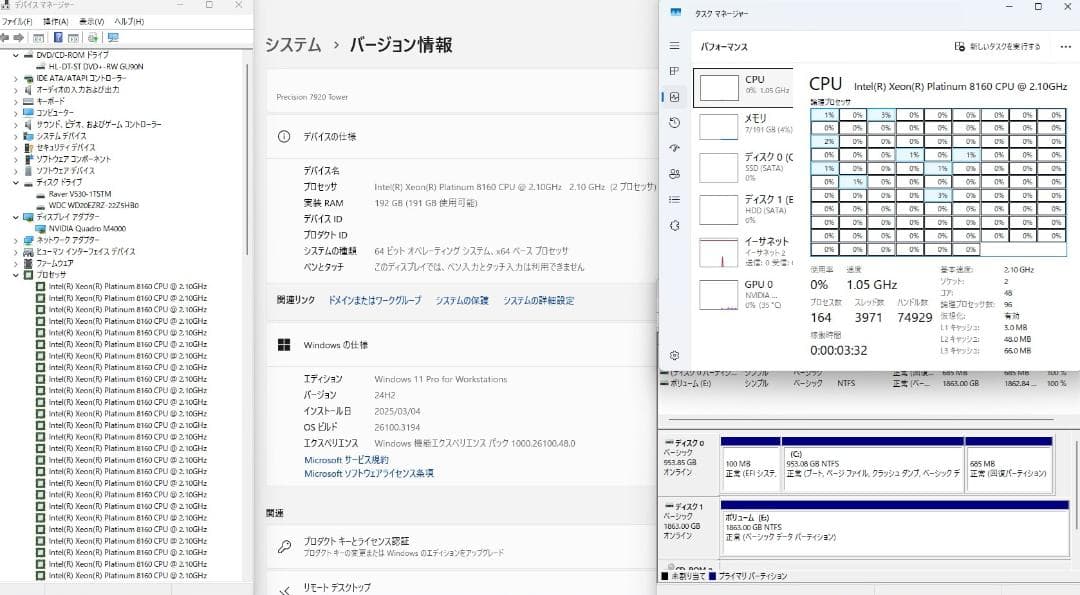The width and height of the screenshot is (1080, 595).
Task: Click the Help icon in Device Manager toolbar
Action: pyautogui.click(x=59, y=37)
